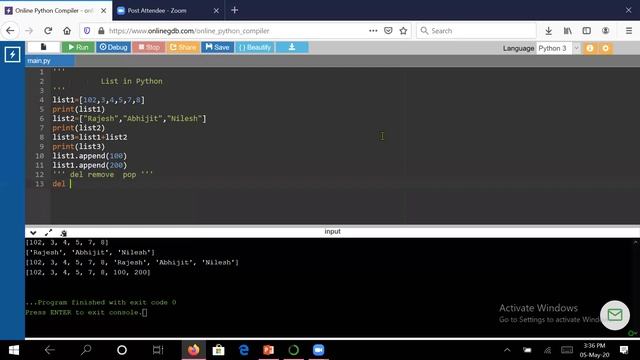
Task: Close the Online Python Compiler tab
Action: coord(104,11)
